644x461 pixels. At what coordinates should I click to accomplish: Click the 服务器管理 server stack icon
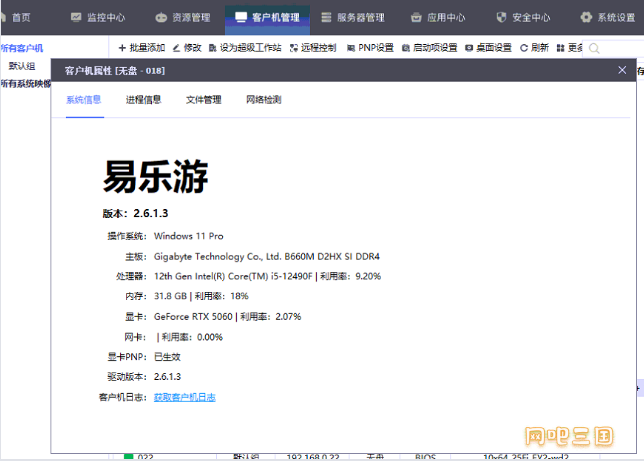coord(326,17)
